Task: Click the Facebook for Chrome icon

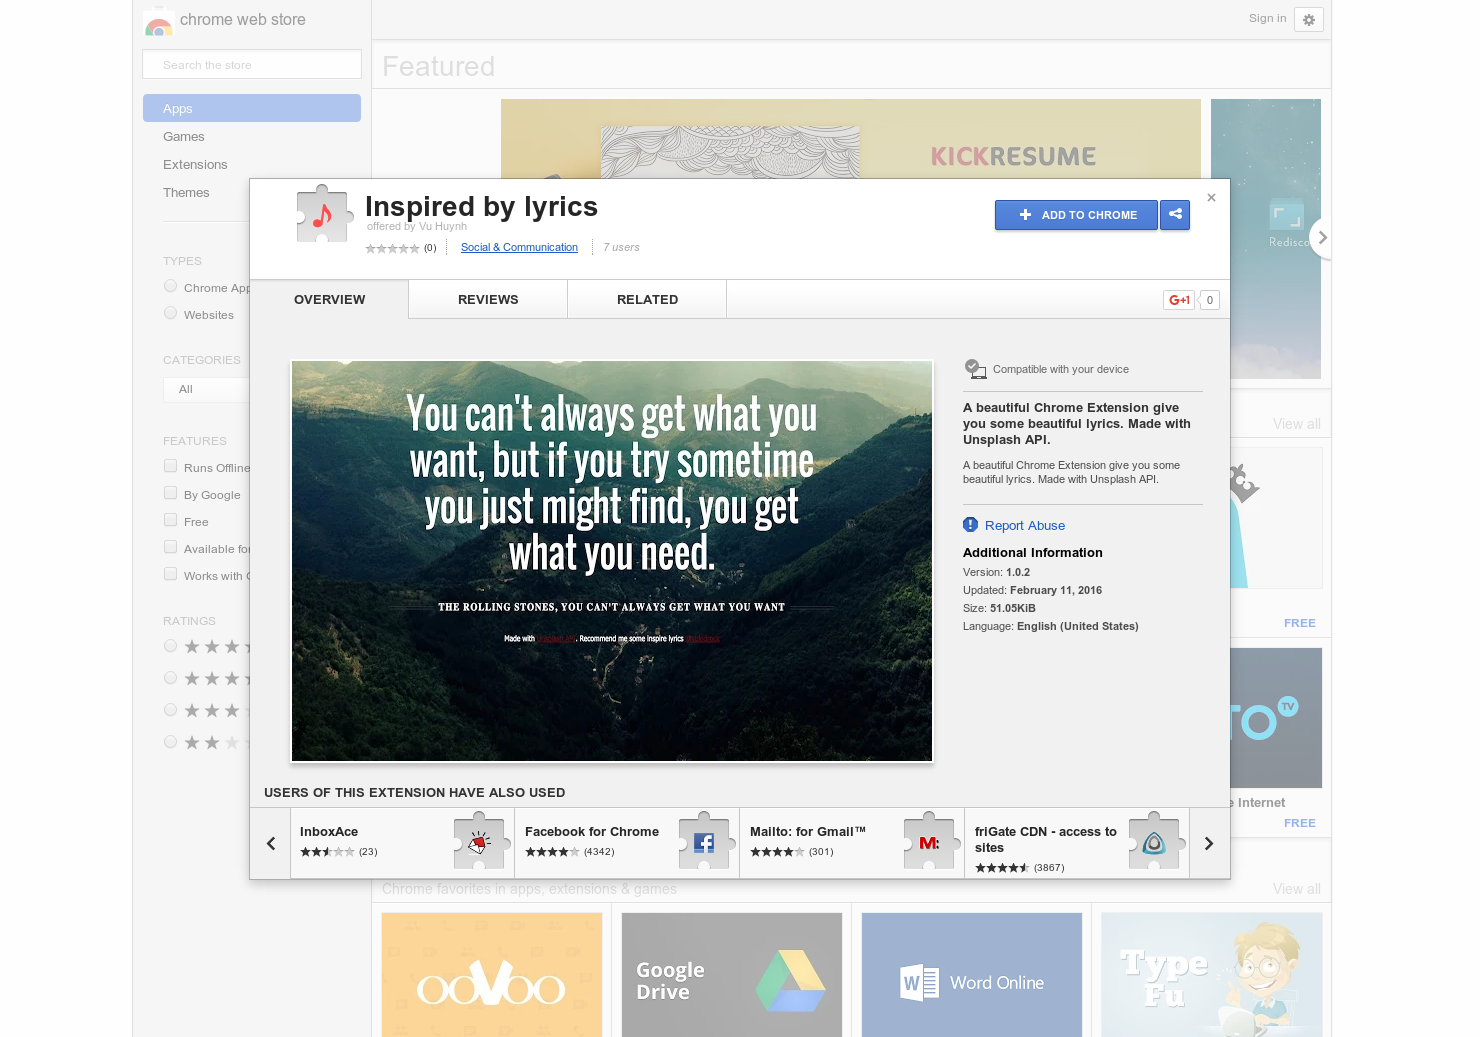Action: [x=704, y=842]
